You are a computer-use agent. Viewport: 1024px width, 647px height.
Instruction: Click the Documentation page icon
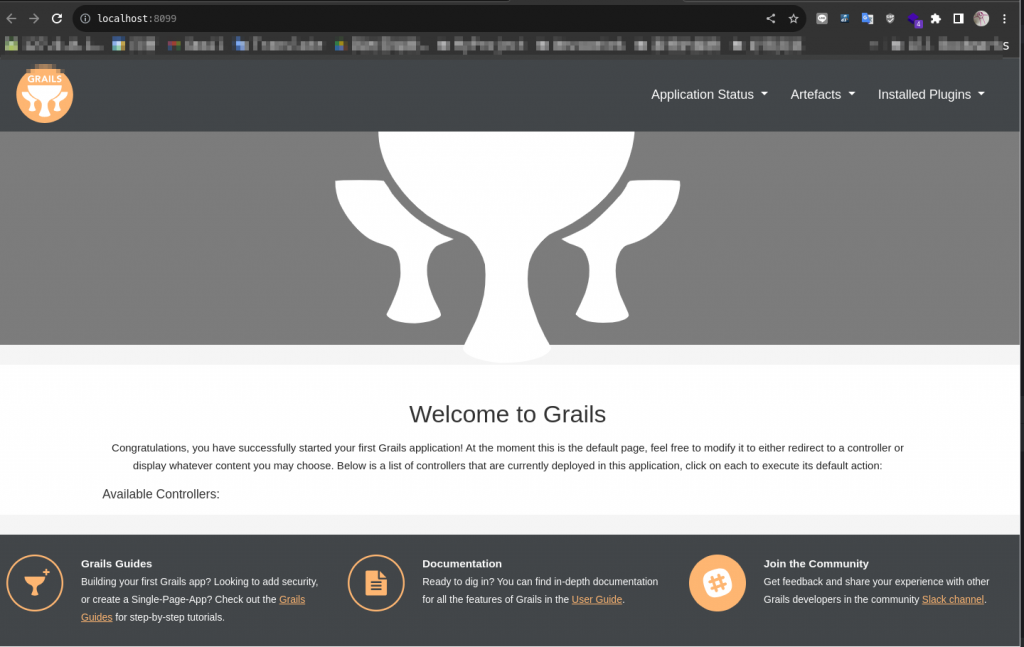pos(376,582)
